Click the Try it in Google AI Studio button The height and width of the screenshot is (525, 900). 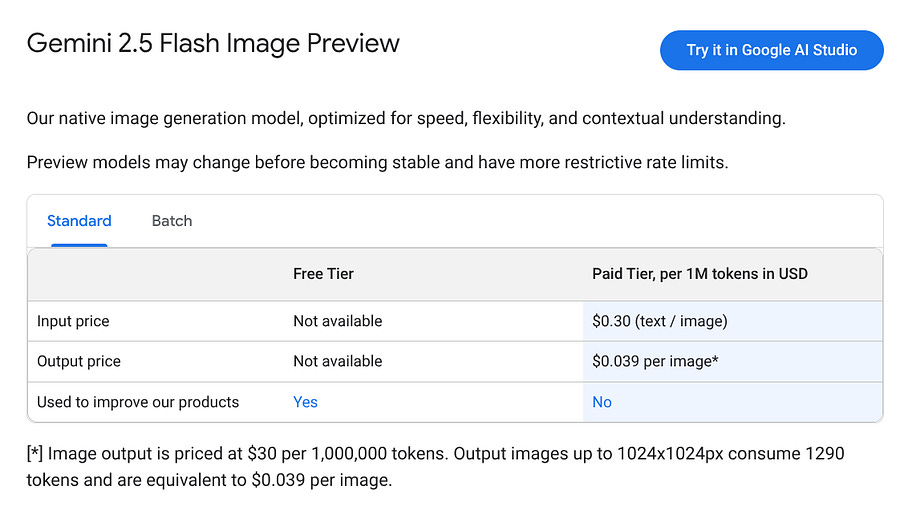point(771,50)
